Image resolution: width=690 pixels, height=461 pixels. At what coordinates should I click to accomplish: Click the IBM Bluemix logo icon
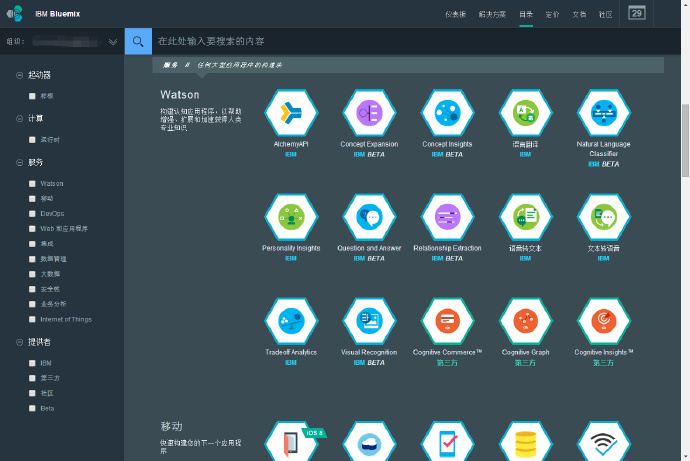pyautogui.click(x=15, y=14)
